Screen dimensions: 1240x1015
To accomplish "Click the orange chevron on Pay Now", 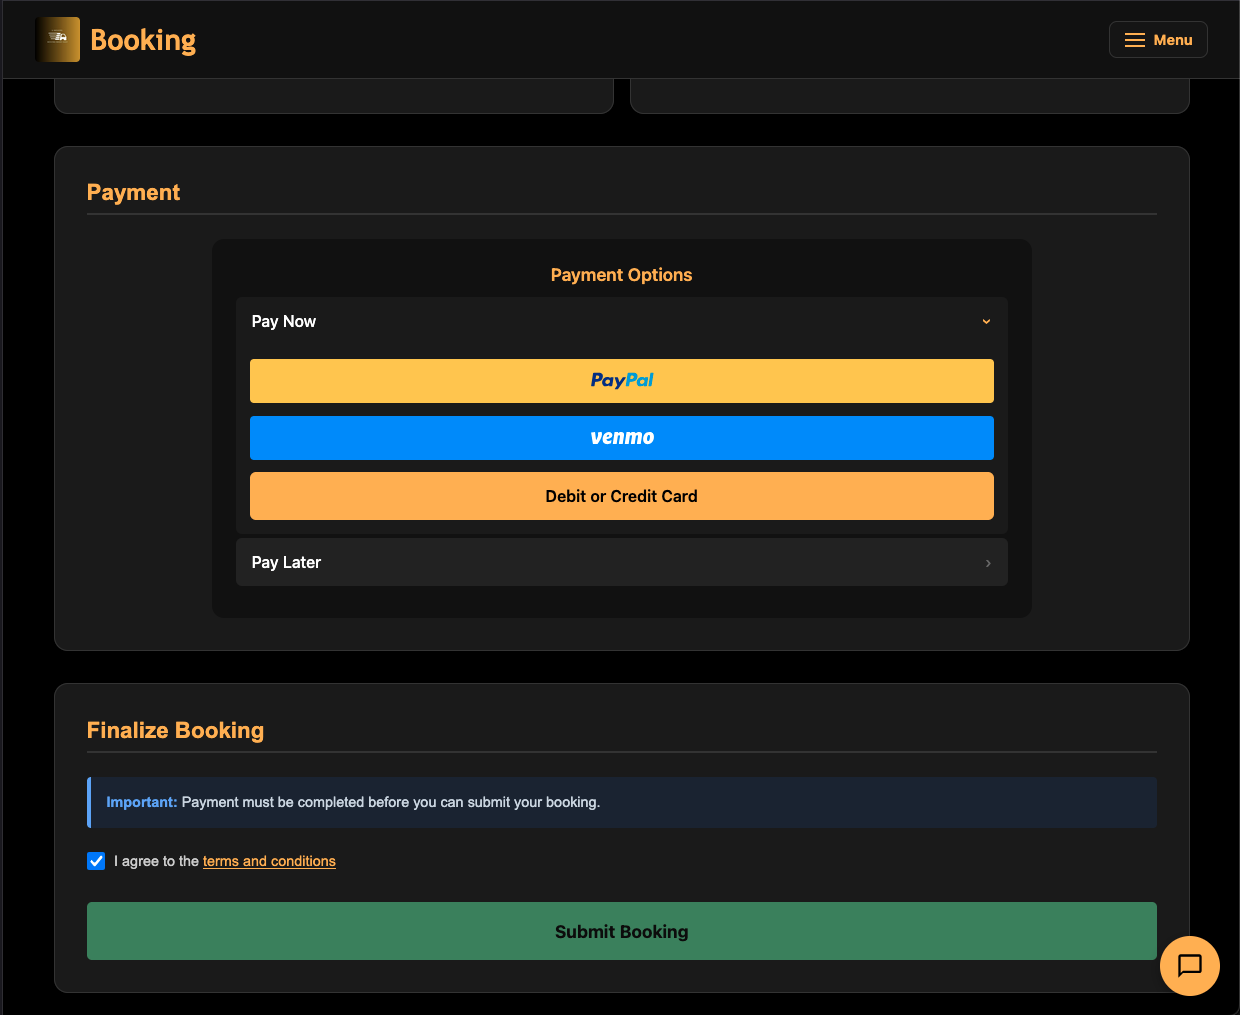I will pos(986,321).
